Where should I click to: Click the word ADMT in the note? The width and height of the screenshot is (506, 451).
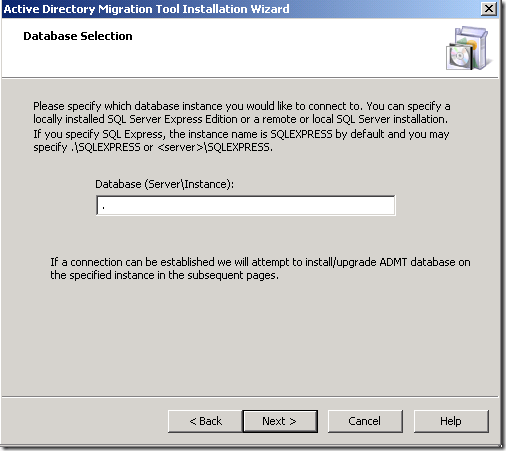click(393, 262)
